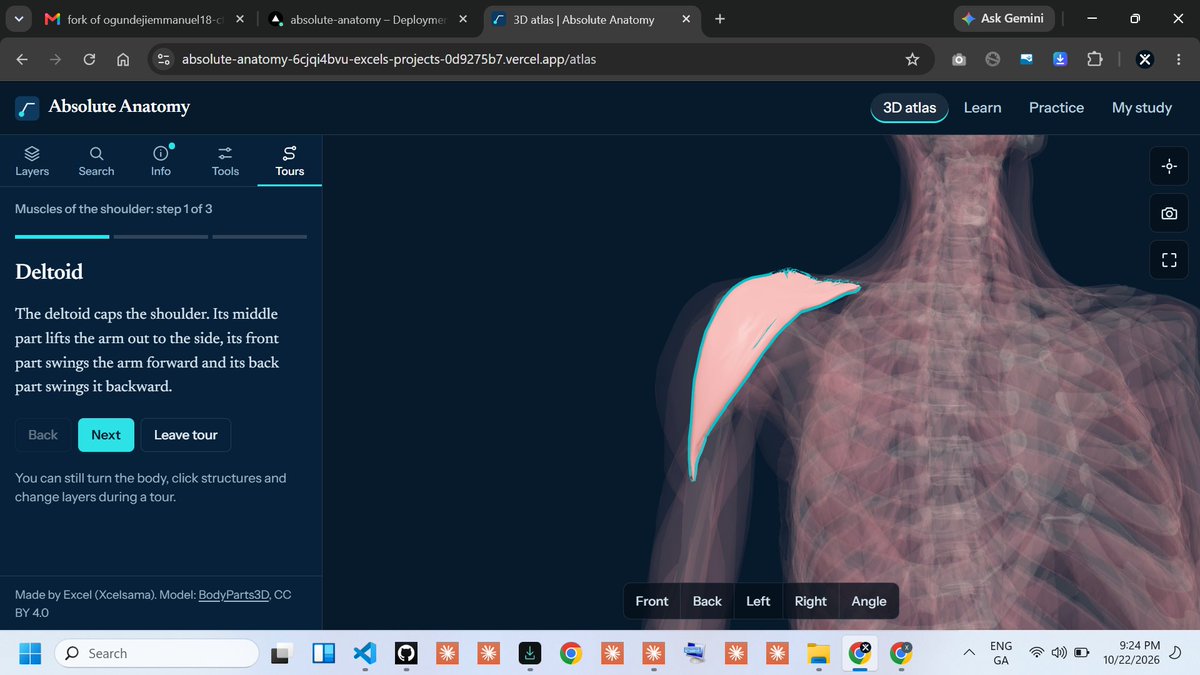
Task: Open GitHub Desktop from the taskbar
Action: [406, 653]
